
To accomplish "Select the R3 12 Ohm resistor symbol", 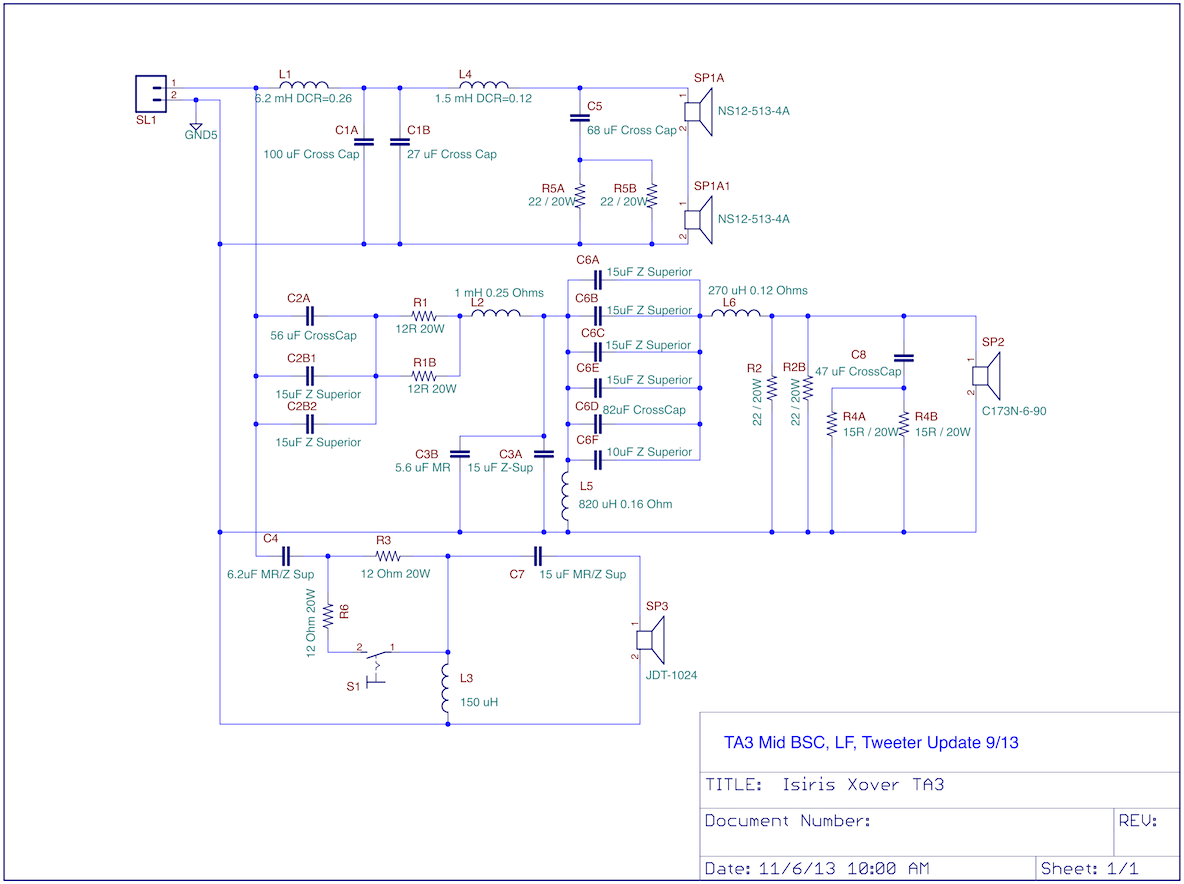I will pyautogui.click(x=387, y=556).
